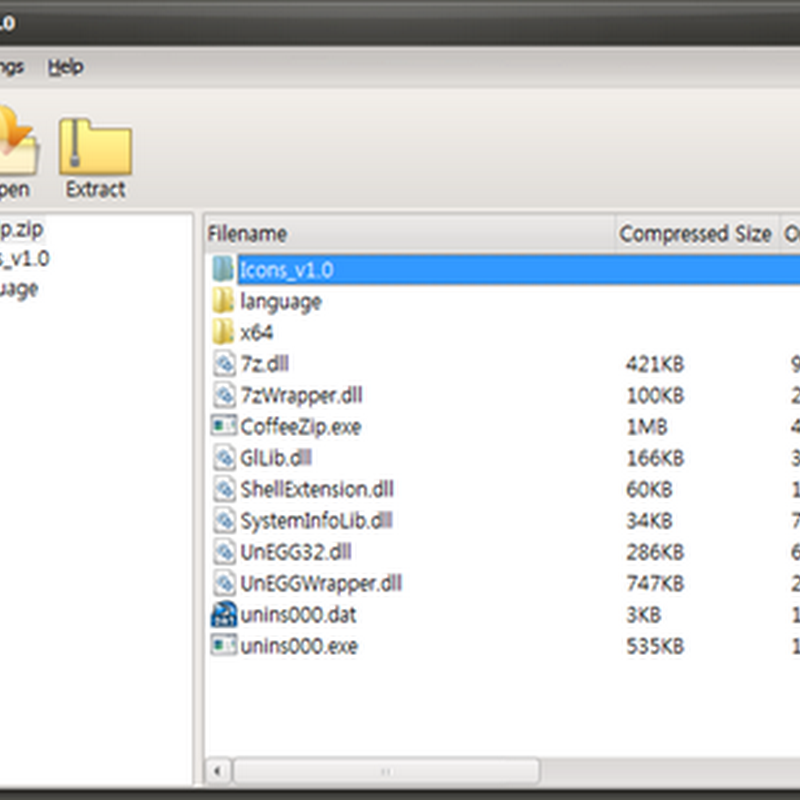Sort by the Filename column header
This screenshot has height=800, width=800.
(410, 234)
